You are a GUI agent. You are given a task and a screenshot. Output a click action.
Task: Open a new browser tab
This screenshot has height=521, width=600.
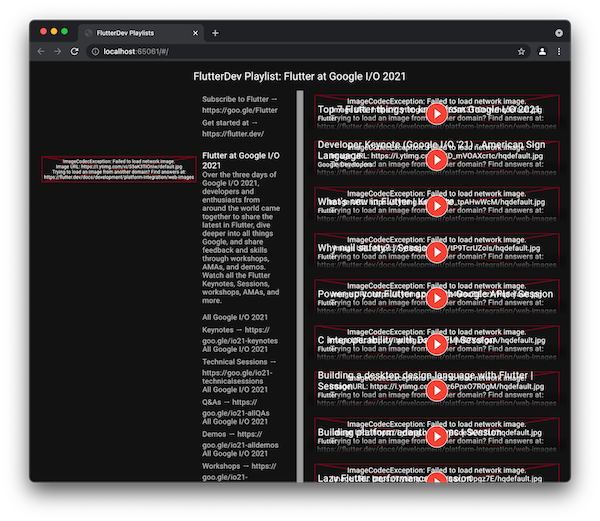215,33
